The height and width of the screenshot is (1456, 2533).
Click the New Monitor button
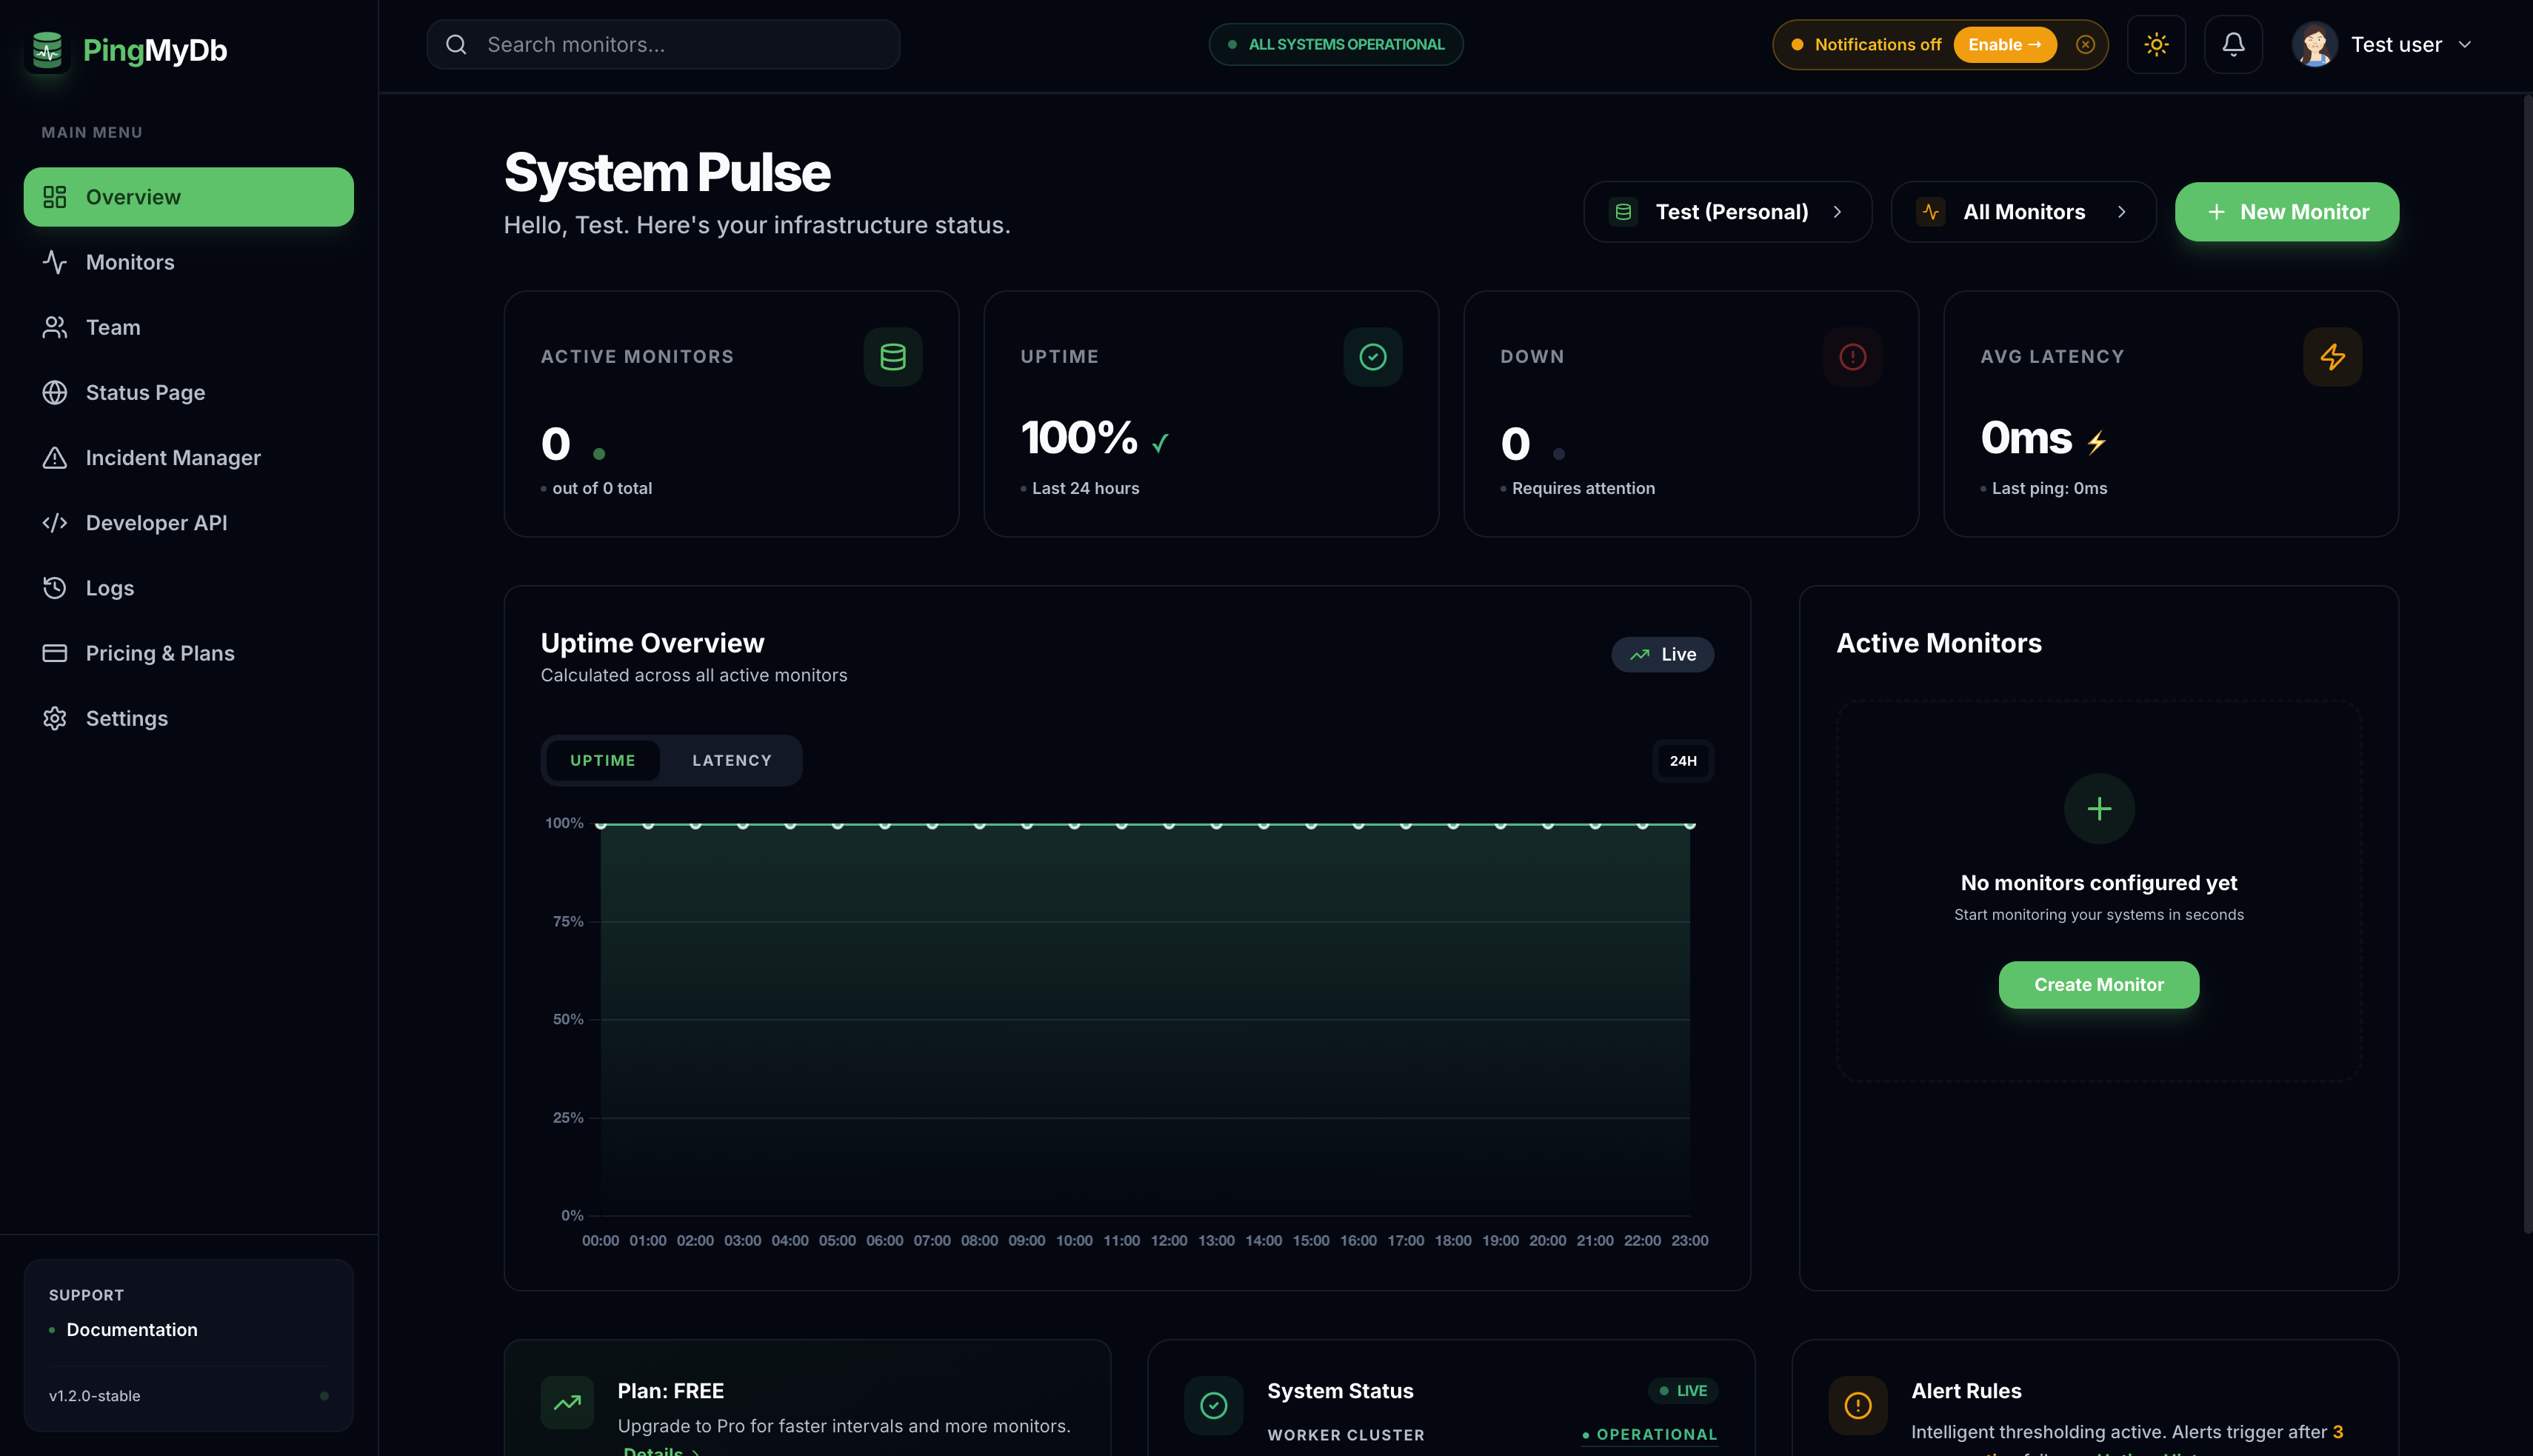(x=2287, y=211)
